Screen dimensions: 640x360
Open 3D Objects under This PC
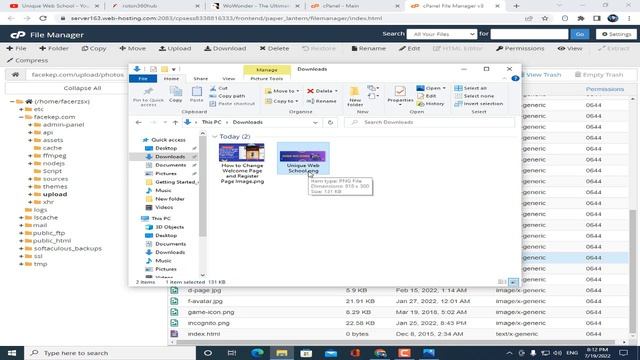169,227
